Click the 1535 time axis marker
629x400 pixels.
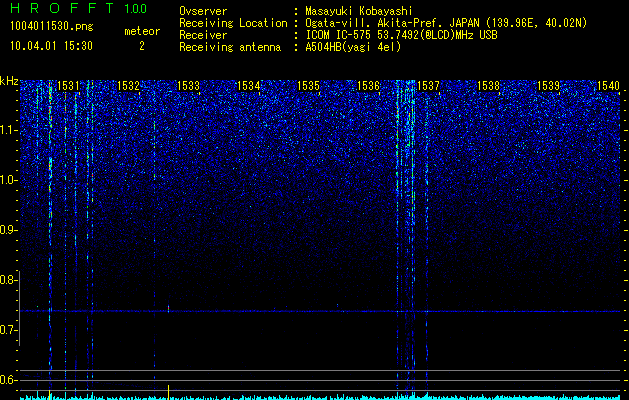[308, 85]
